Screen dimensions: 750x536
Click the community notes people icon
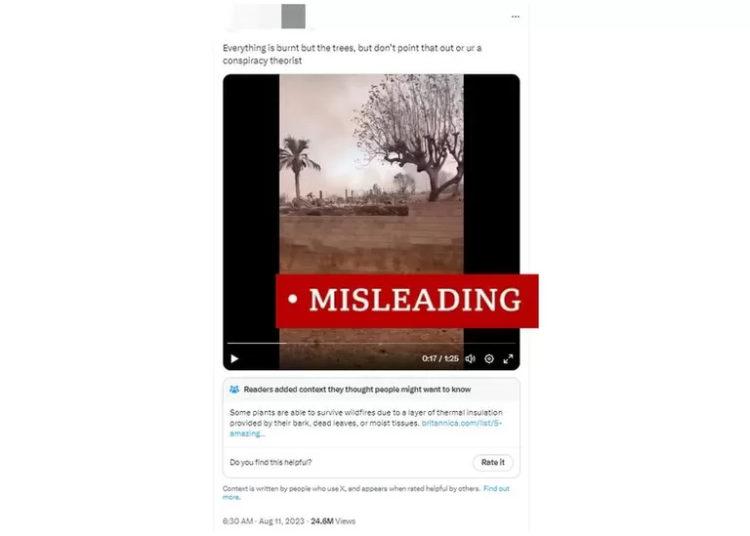tap(234, 389)
